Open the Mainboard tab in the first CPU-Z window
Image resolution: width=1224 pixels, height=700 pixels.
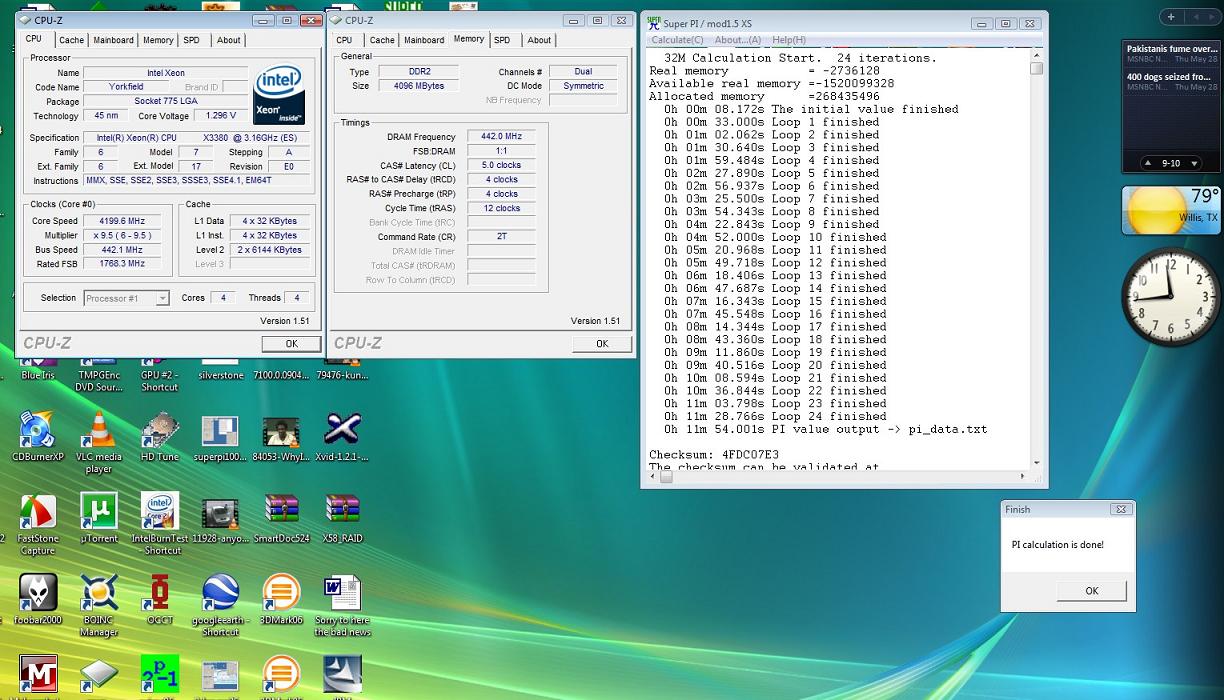click(113, 40)
